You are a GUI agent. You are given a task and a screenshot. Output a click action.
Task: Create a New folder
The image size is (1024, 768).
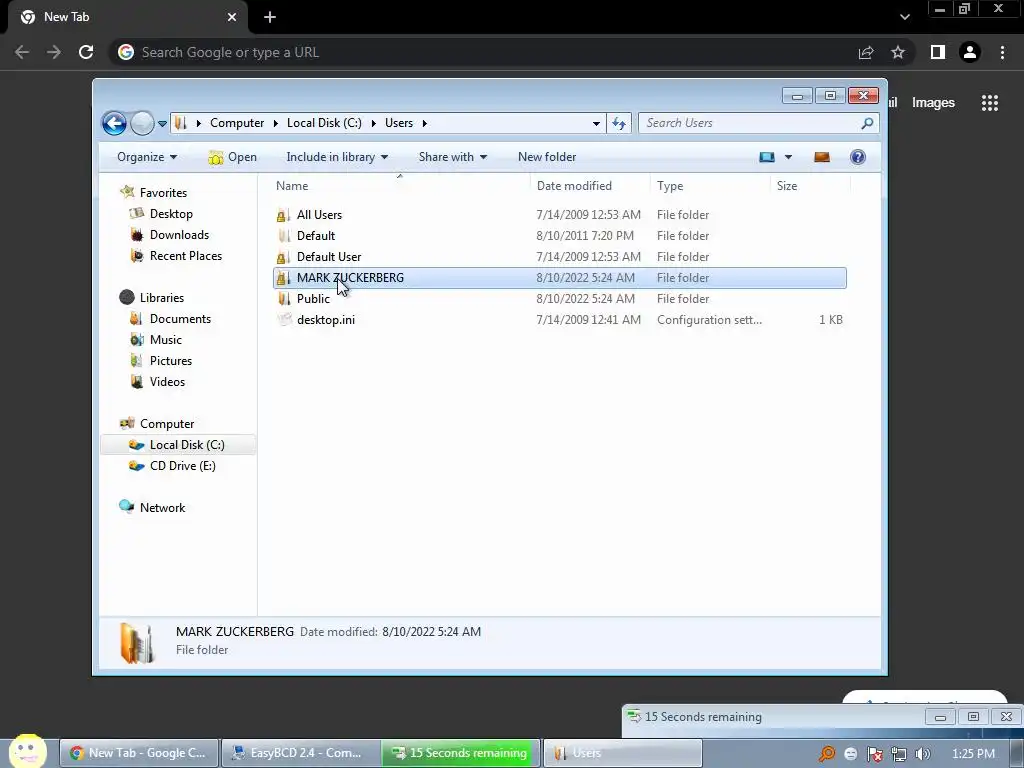coord(547,157)
